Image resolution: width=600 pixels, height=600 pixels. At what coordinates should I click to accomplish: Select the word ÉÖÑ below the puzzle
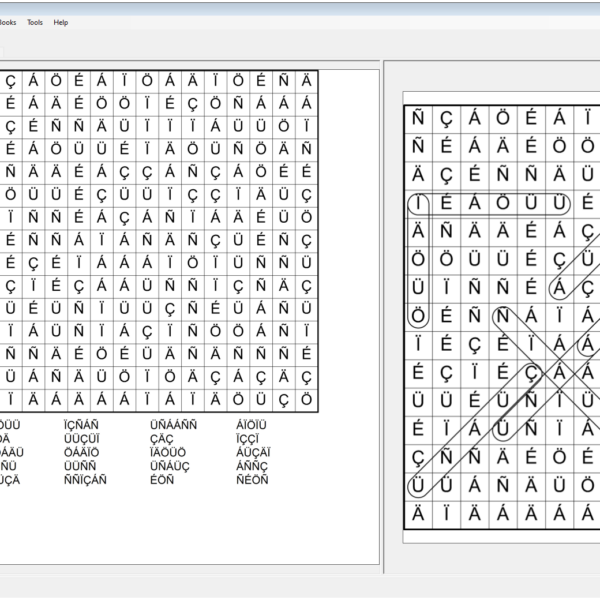point(161,480)
